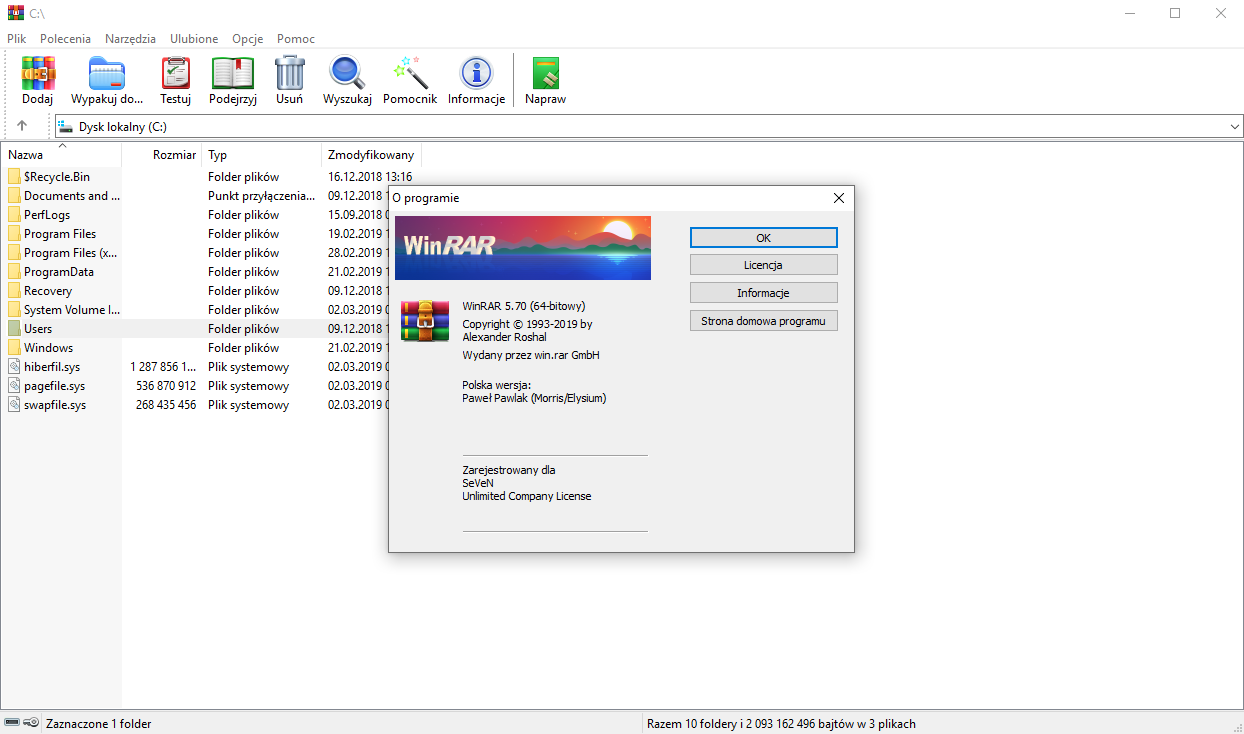1244x734 pixels.
Task: Click OK in the About dialog
Action: pyautogui.click(x=764, y=238)
